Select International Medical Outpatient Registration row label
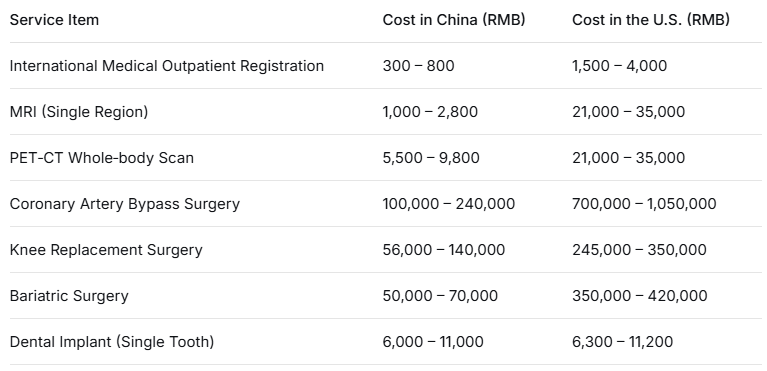 [x=167, y=66]
